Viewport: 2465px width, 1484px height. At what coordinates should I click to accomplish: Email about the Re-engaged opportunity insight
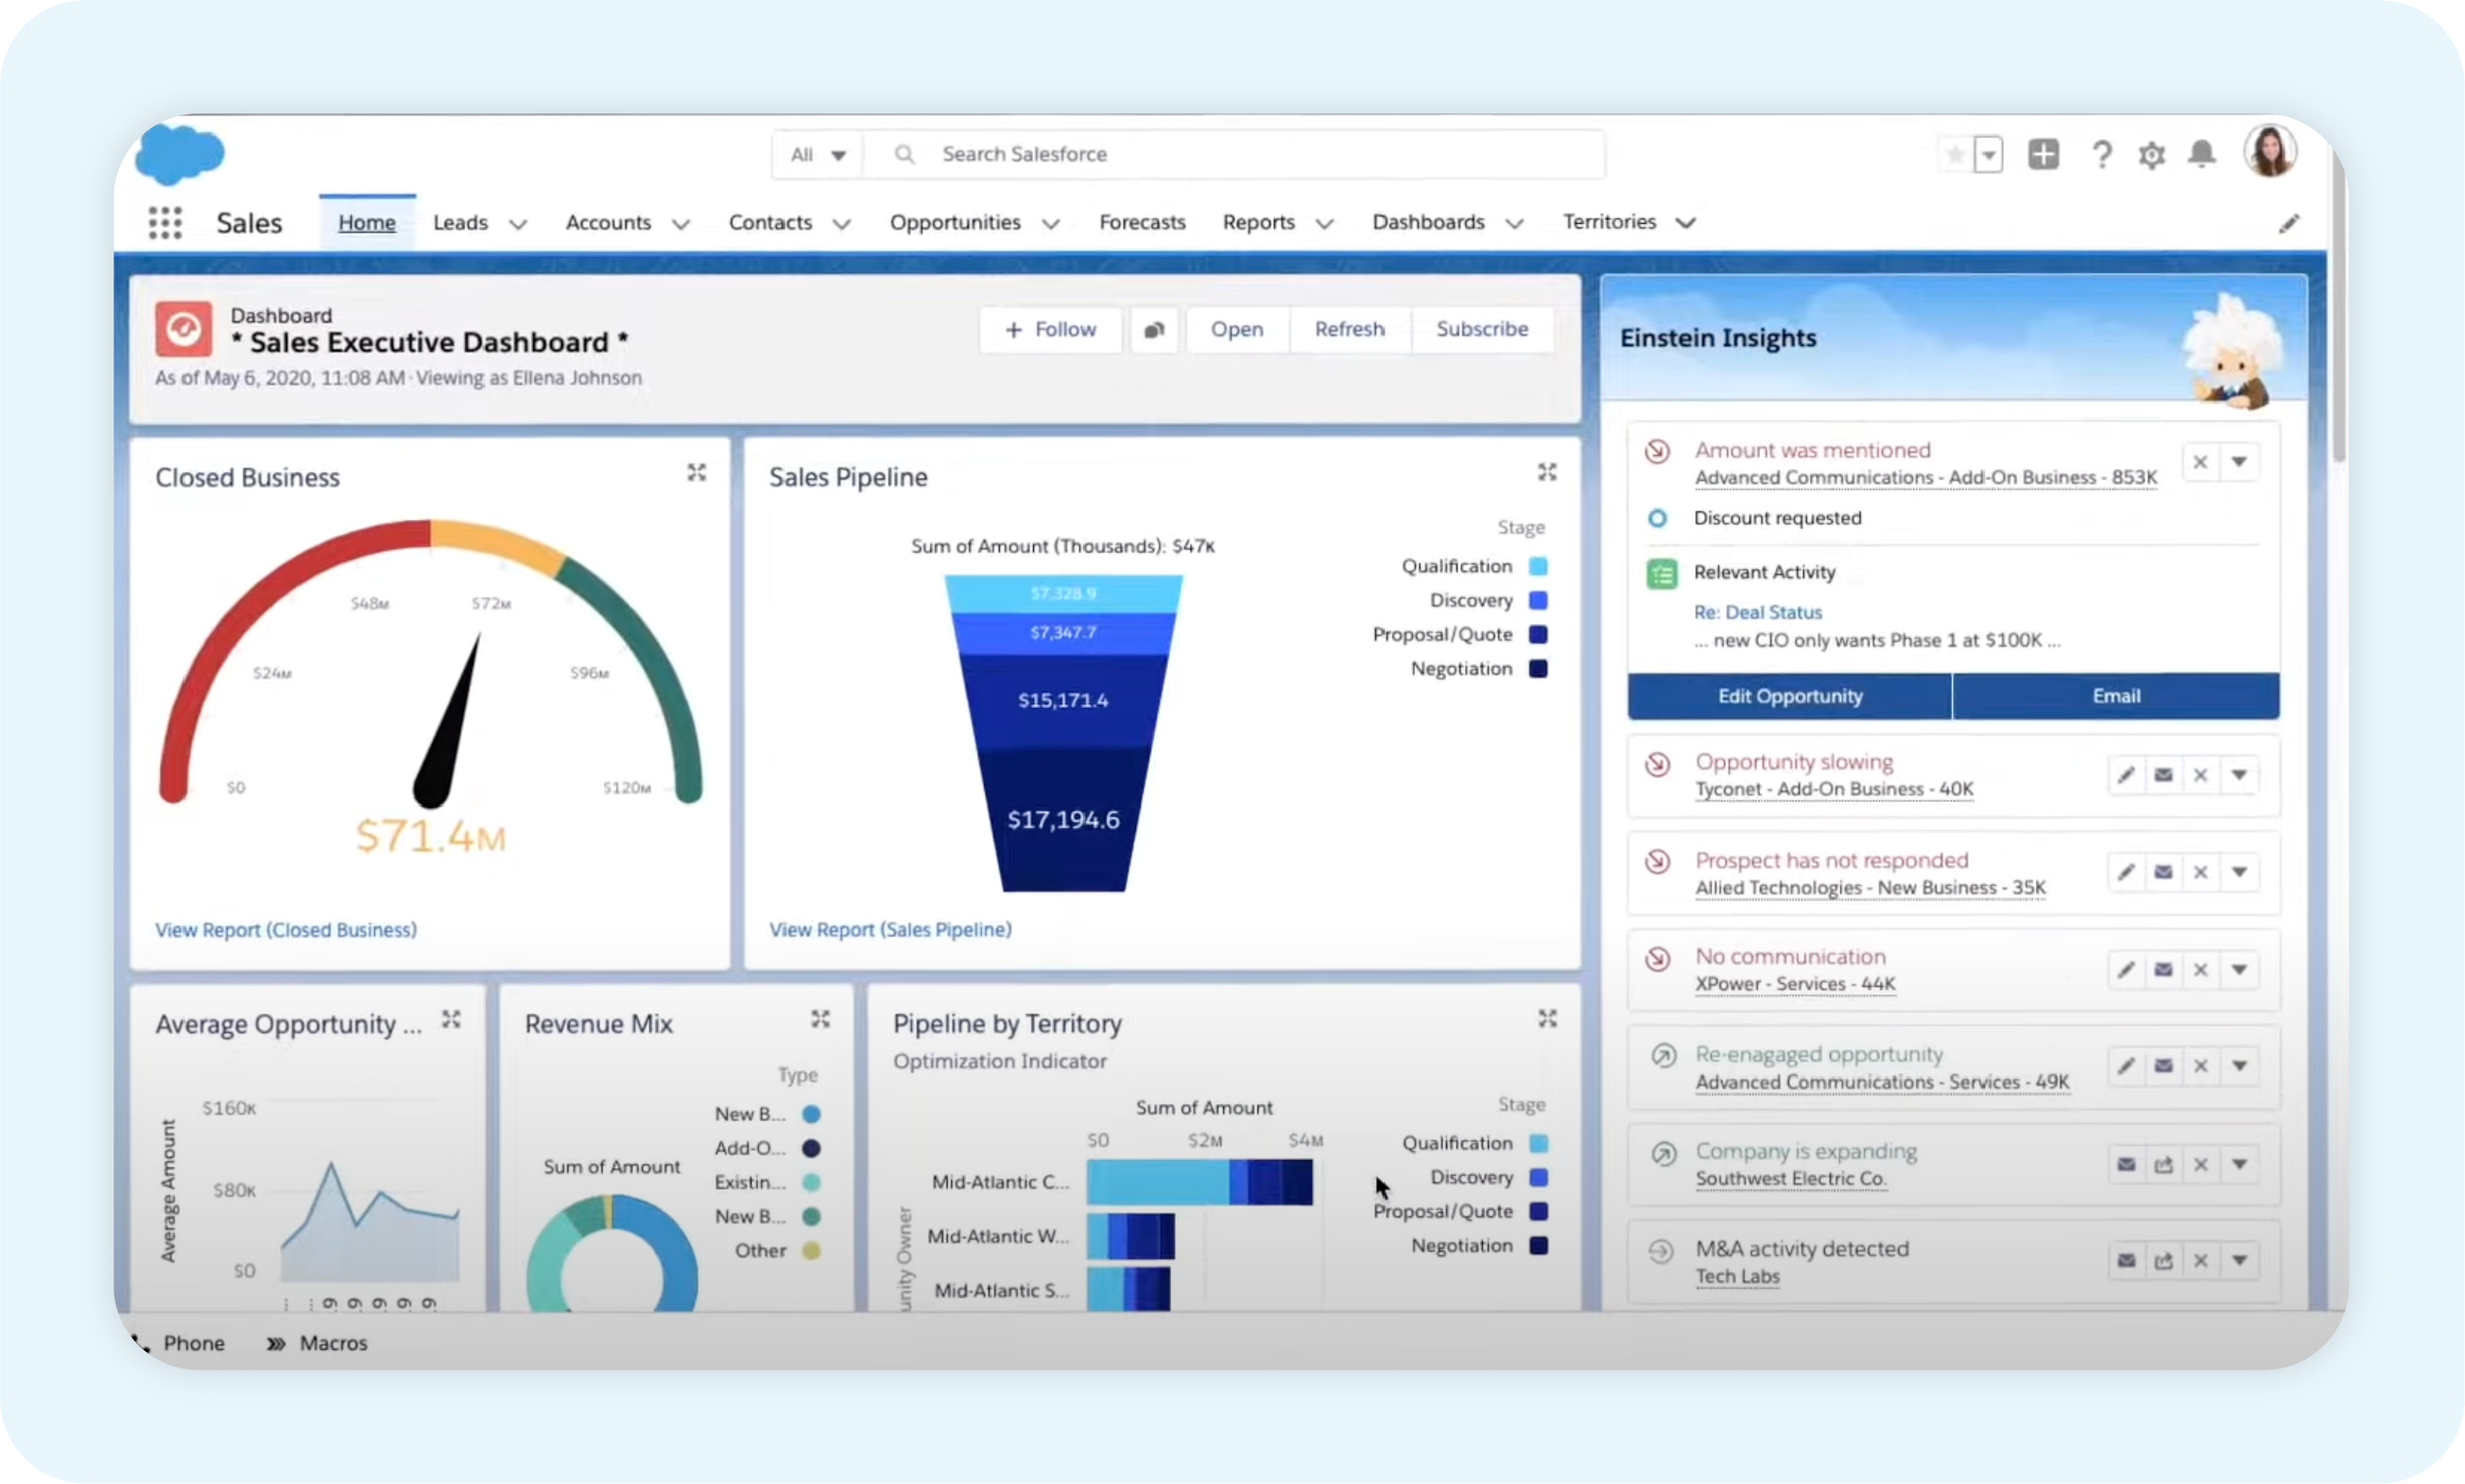tap(2163, 1066)
